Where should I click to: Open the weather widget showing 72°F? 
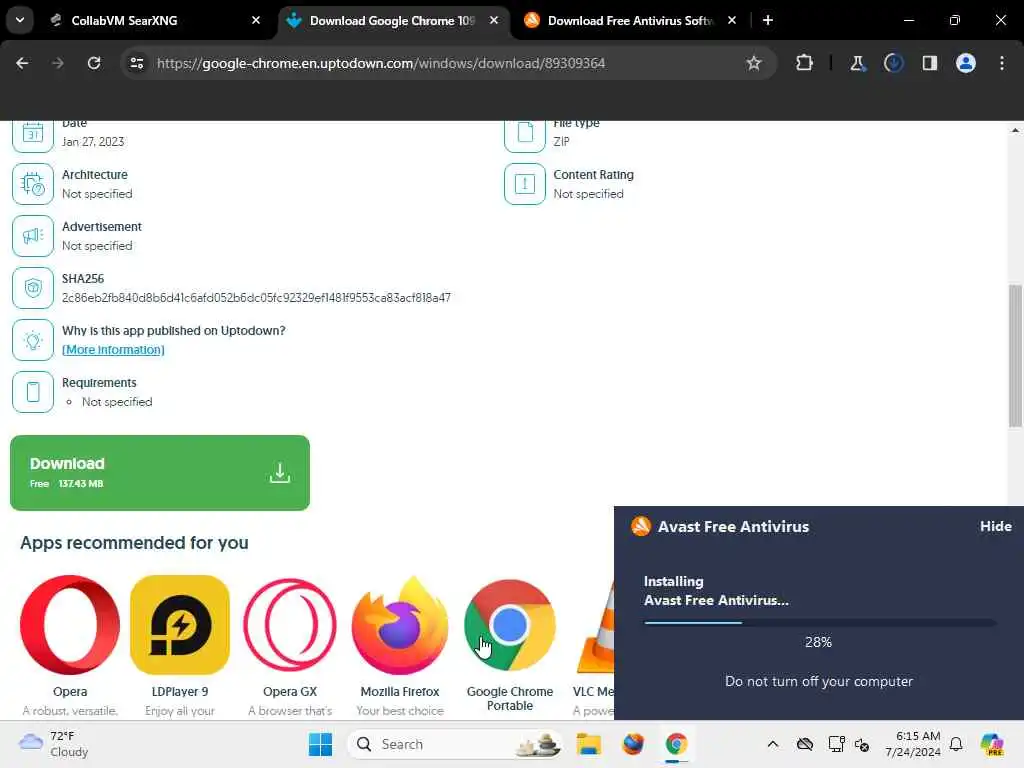54,744
